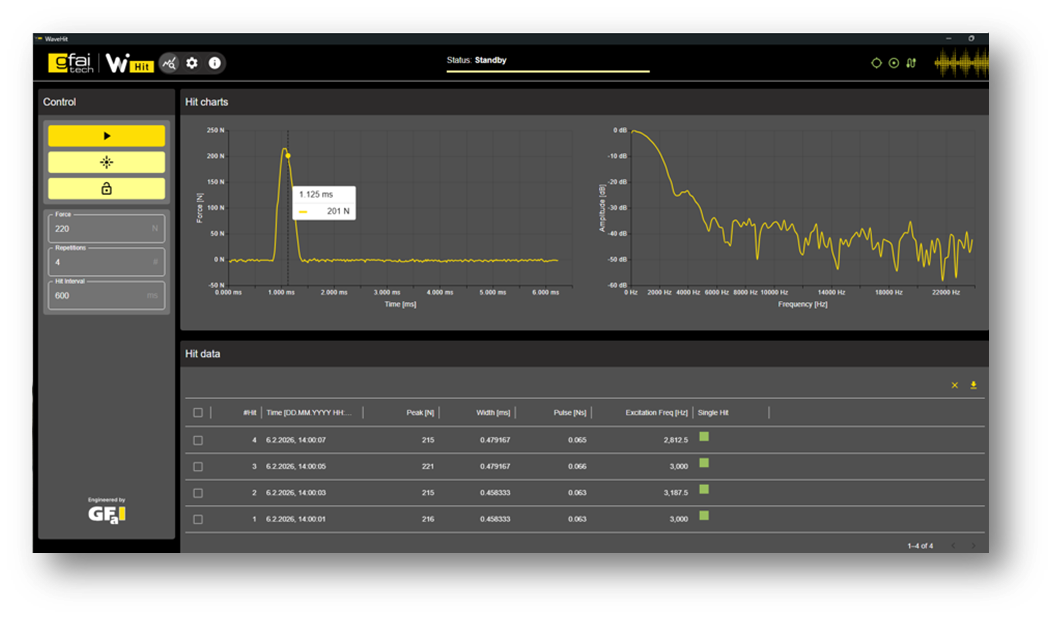
Task: Click the Hit data panel title
Action: click(202, 354)
